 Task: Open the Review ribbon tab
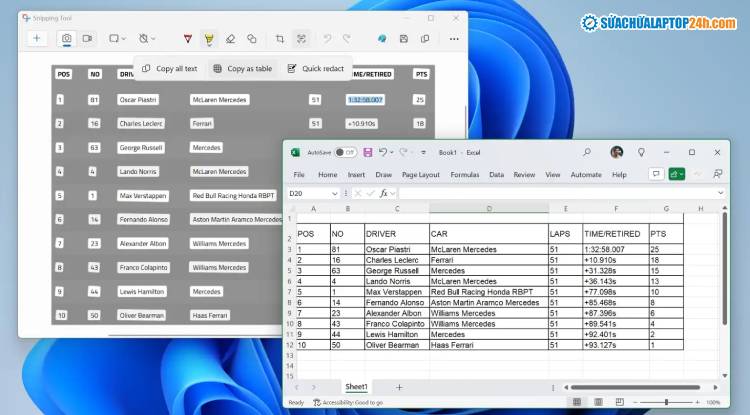click(x=524, y=175)
